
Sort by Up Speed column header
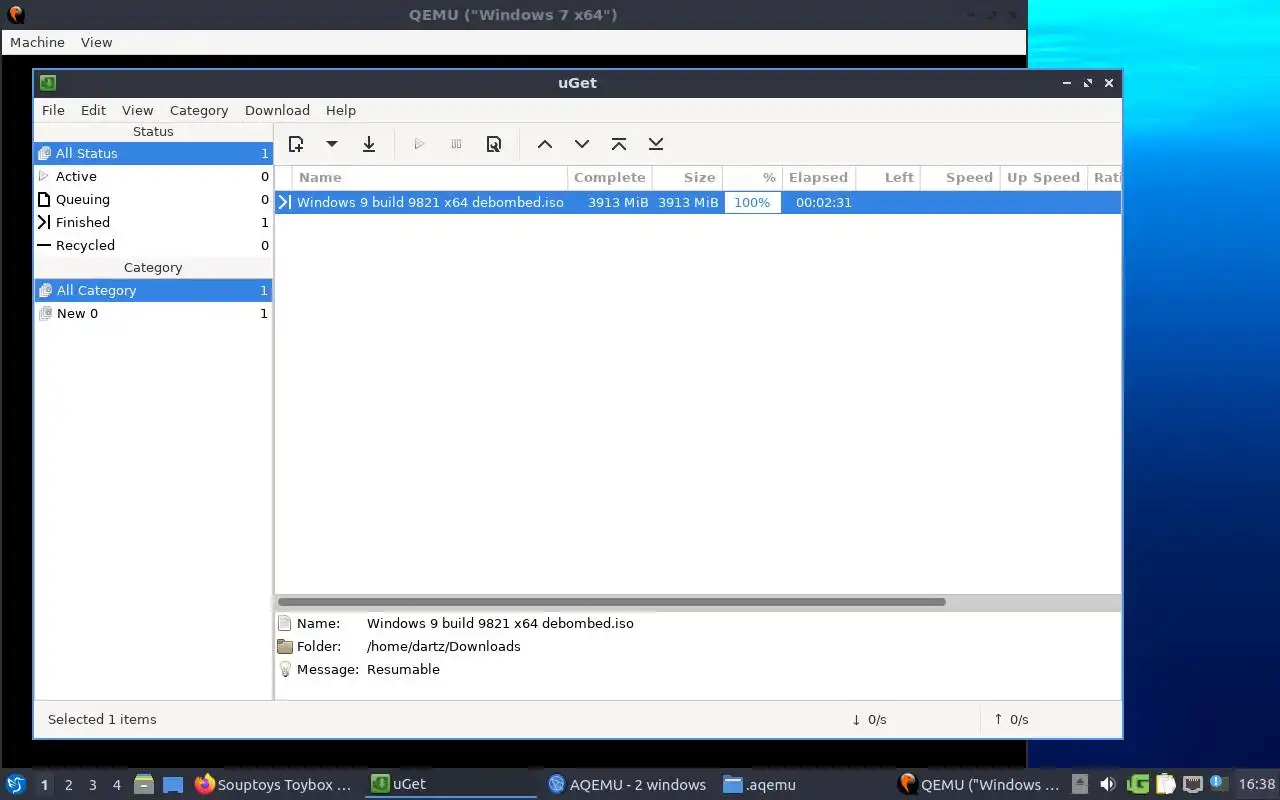pyautogui.click(x=1043, y=177)
